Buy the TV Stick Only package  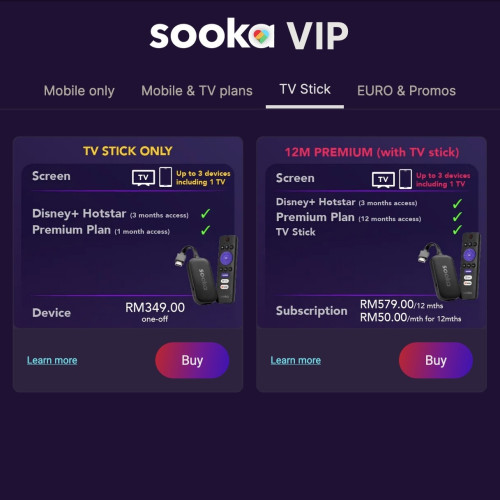(x=192, y=360)
